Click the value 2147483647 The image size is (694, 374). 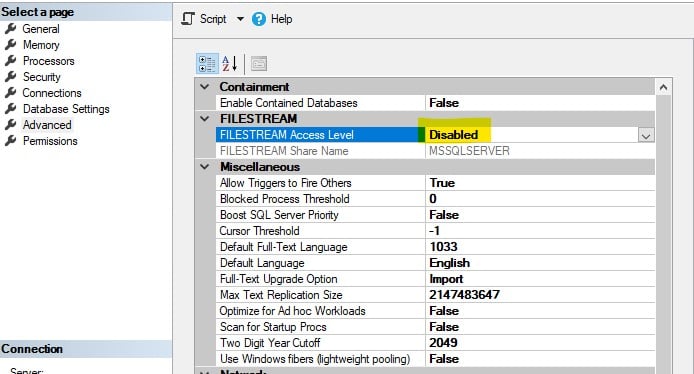pos(464,295)
